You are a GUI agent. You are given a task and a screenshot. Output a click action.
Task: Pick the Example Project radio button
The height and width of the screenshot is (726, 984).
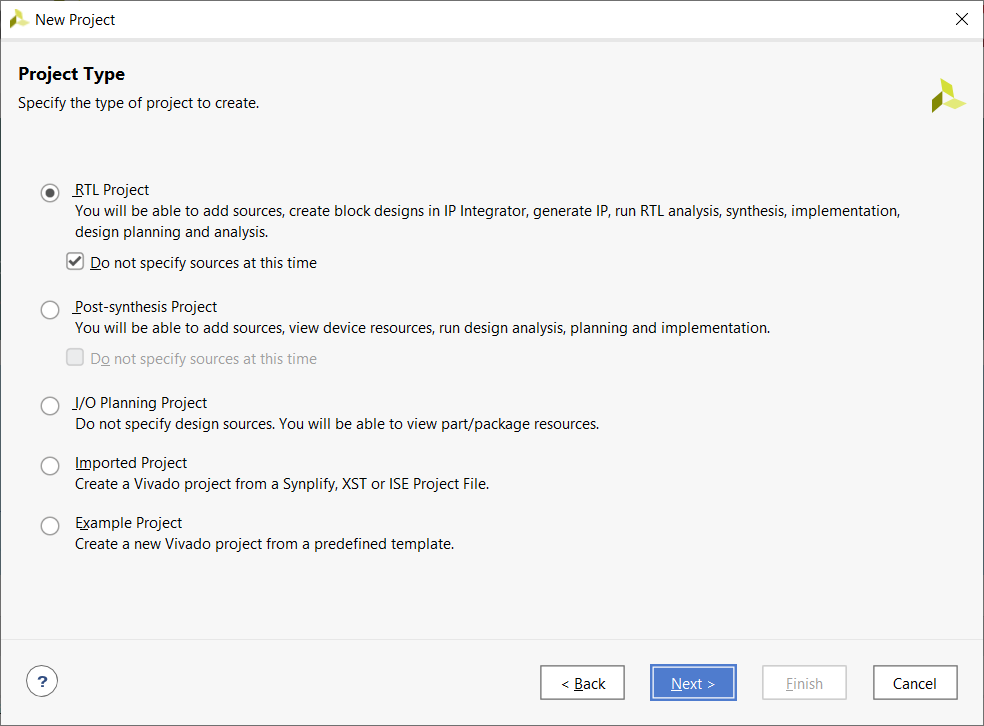point(50,525)
